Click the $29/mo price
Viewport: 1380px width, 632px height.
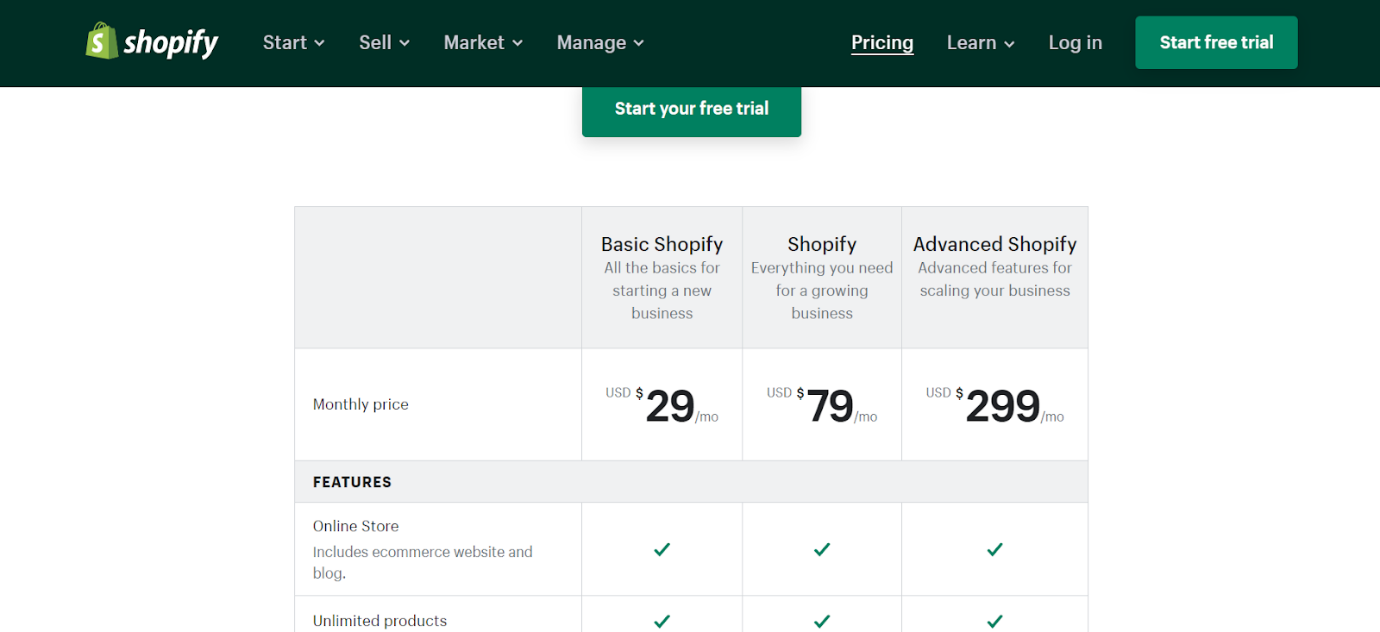point(662,405)
